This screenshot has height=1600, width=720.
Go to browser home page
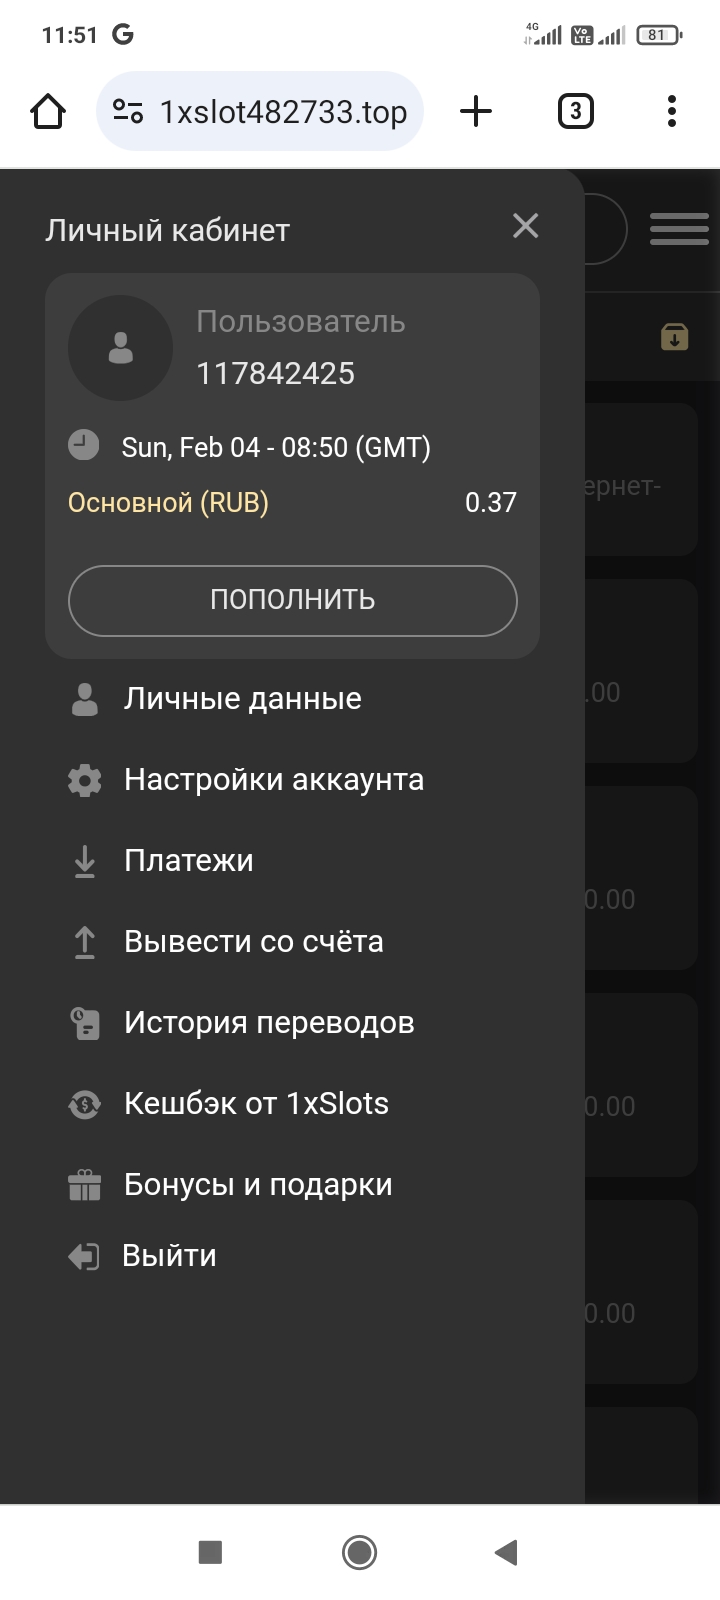[x=48, y=111]
